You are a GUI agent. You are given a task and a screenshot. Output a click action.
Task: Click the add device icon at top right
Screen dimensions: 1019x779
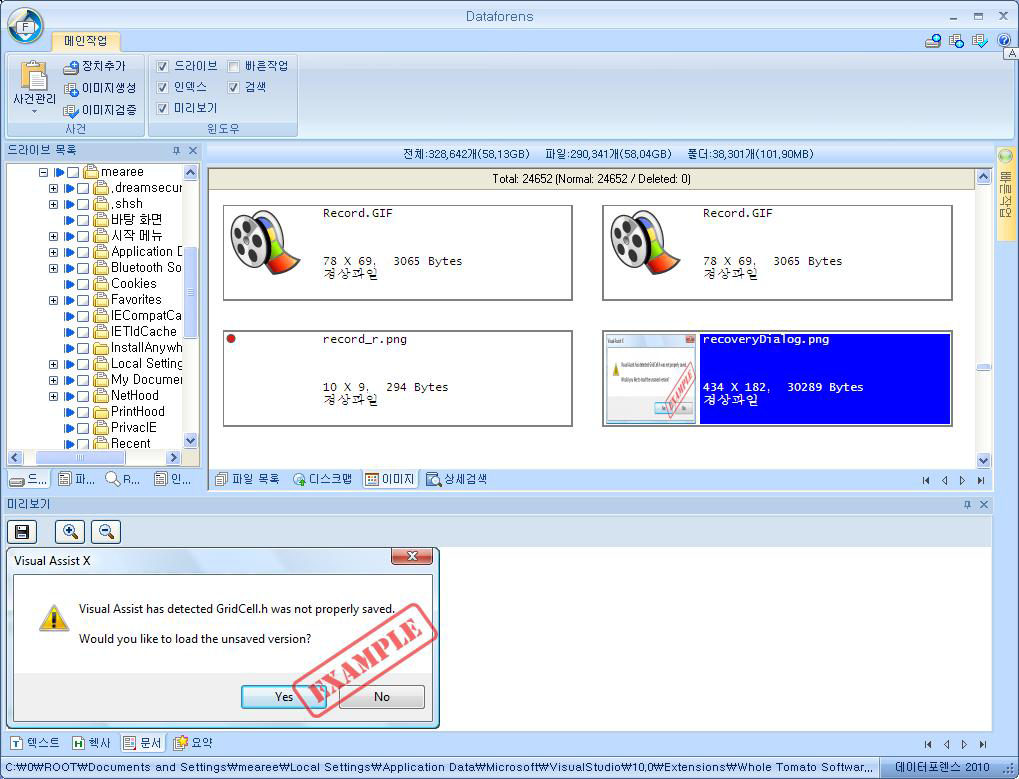(x=933, y=41)
